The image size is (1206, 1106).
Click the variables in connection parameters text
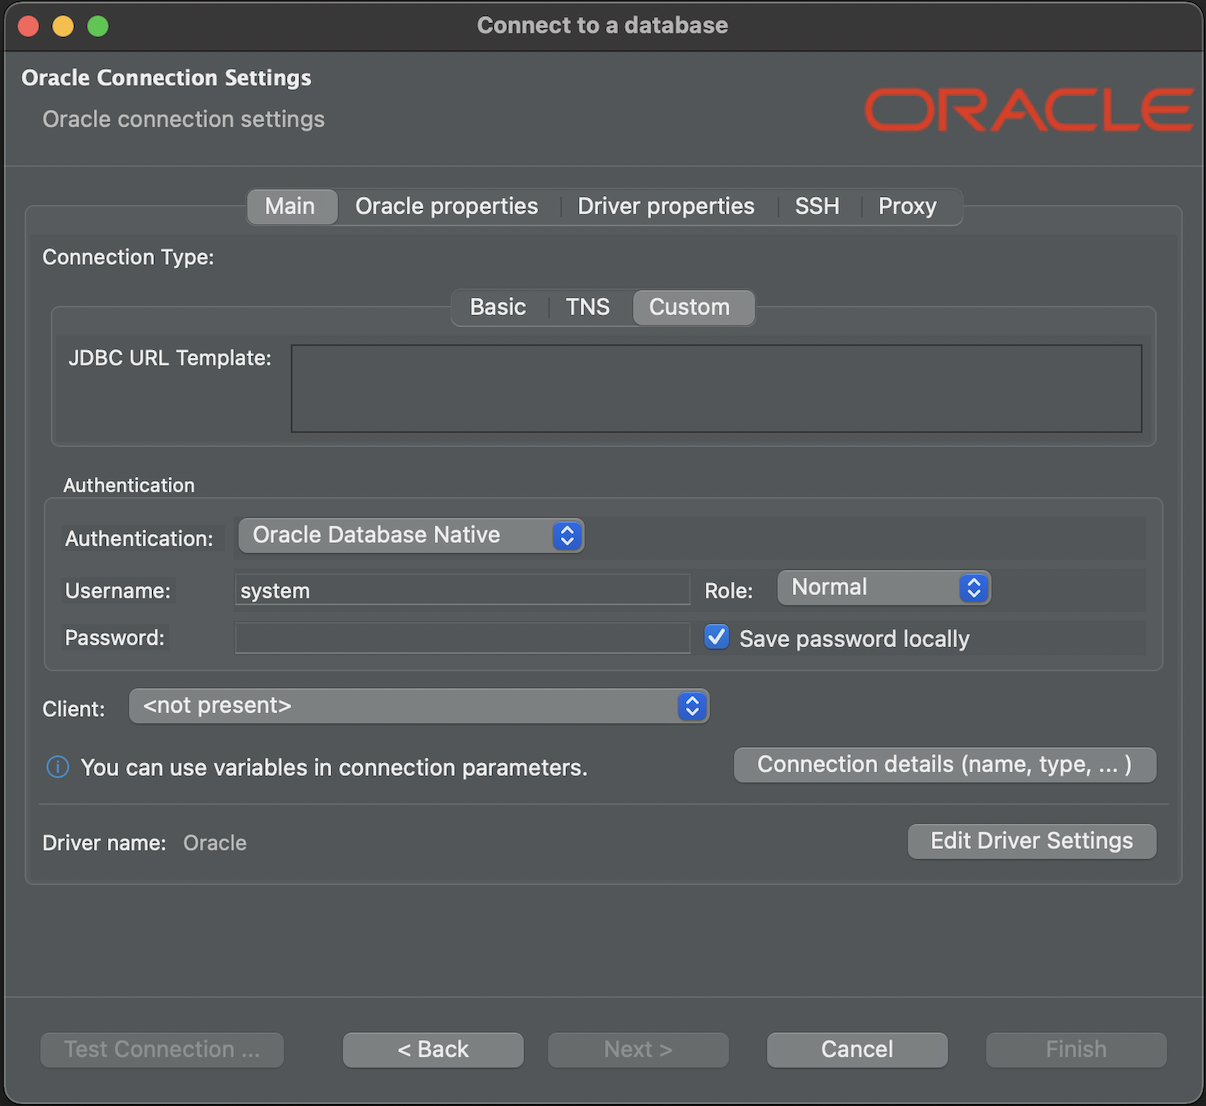[x=334, y=768]
